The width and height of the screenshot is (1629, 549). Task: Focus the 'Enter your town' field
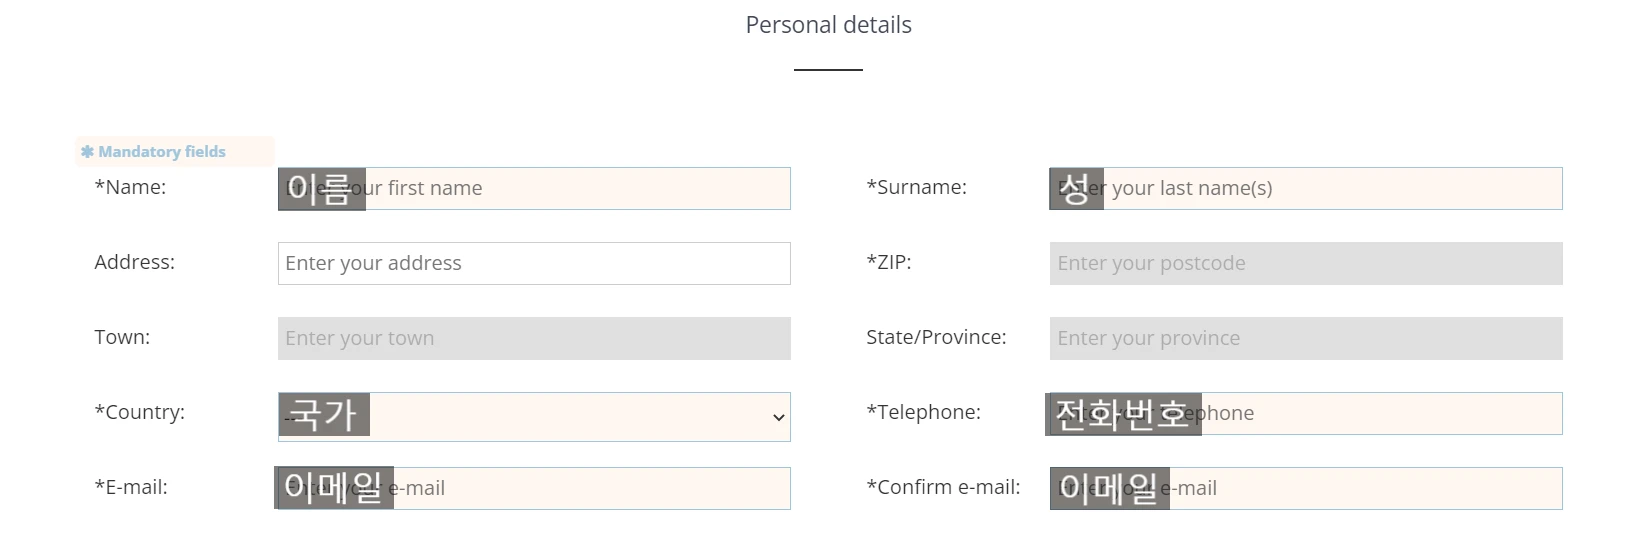534,339
